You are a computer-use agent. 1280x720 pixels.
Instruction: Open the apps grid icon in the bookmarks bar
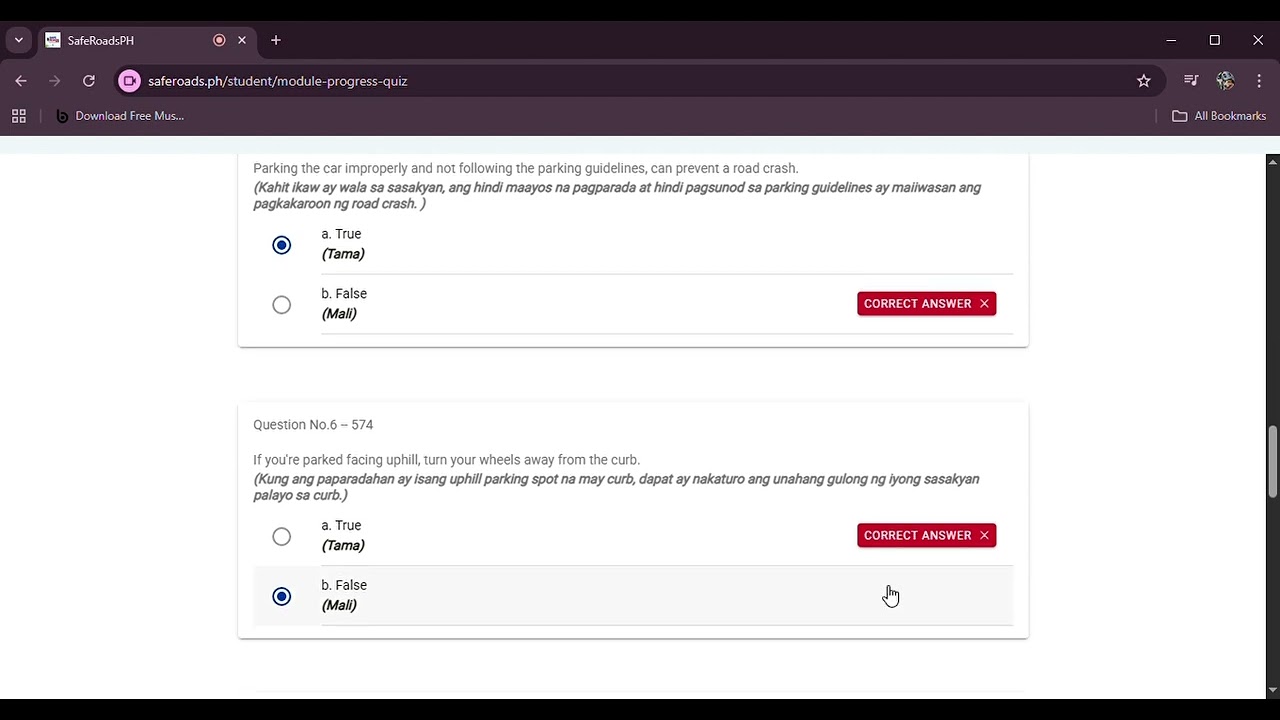pos(19,116)
